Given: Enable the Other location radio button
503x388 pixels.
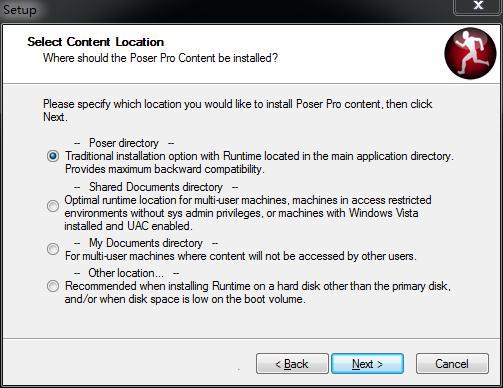Looking at the screenshot, I should (x=53, y=286).
